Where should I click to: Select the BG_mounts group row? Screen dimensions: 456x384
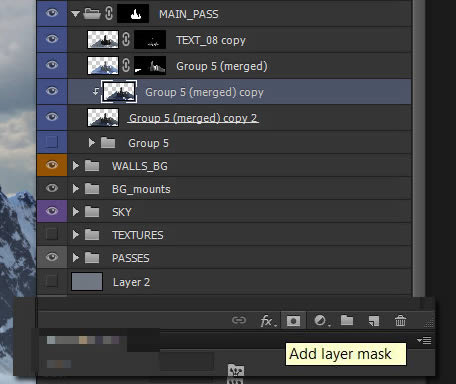[239, 188]
